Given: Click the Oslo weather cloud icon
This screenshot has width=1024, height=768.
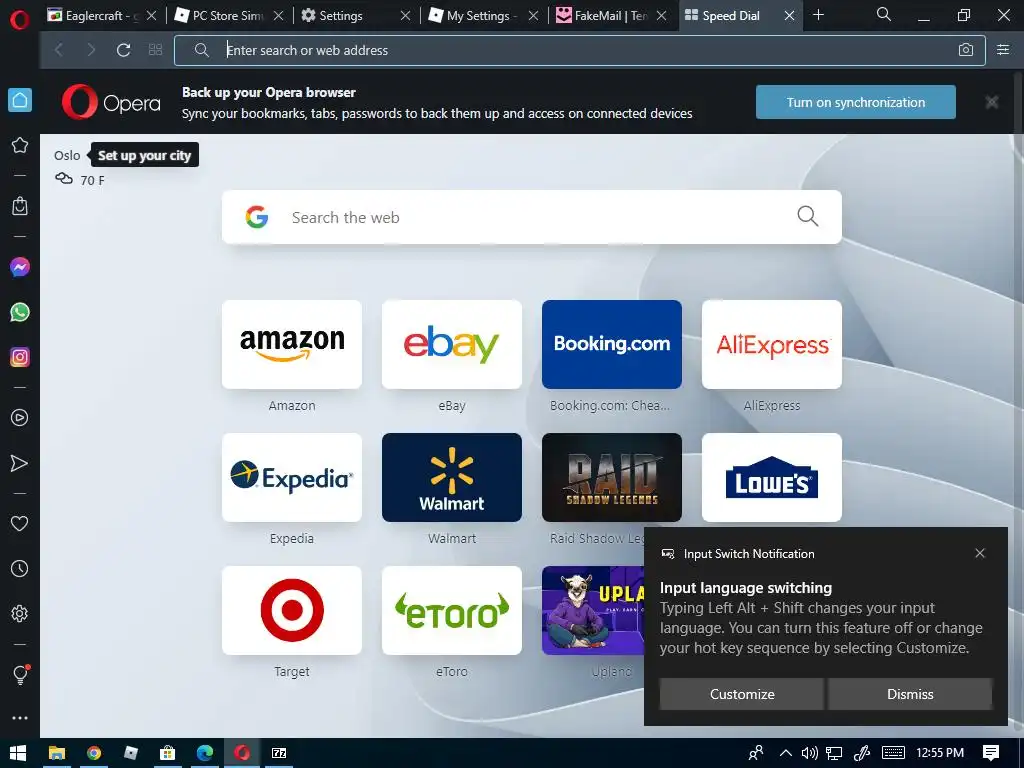Looking at the screenshot, I should [x=64, y=179].
